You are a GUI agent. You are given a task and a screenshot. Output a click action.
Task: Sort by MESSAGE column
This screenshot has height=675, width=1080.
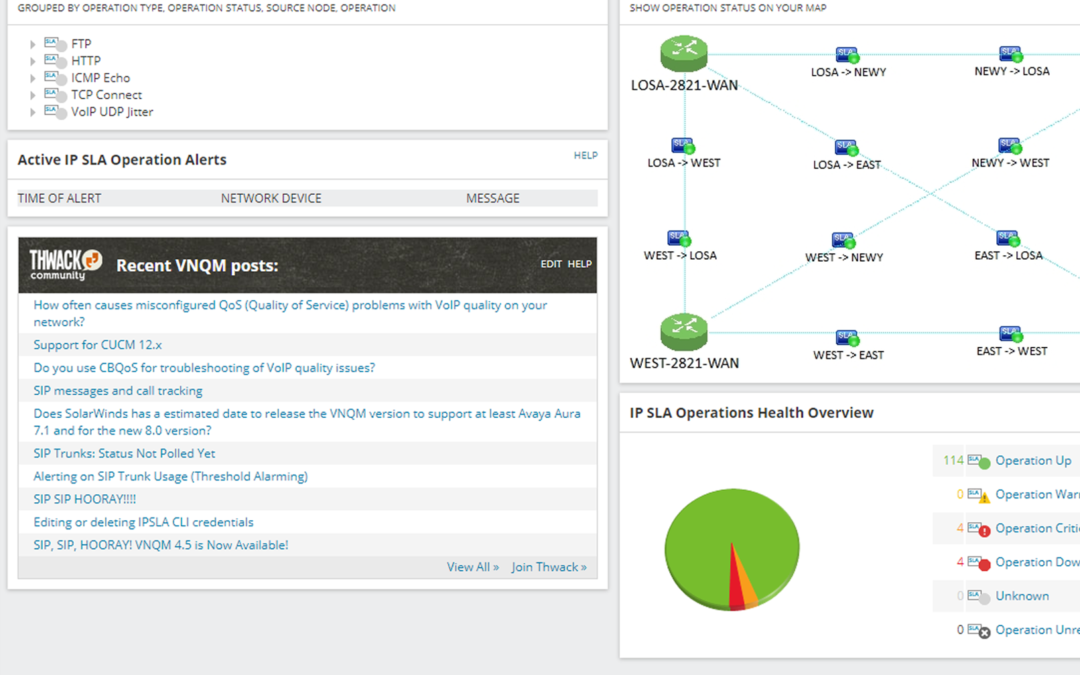[492, 198]
